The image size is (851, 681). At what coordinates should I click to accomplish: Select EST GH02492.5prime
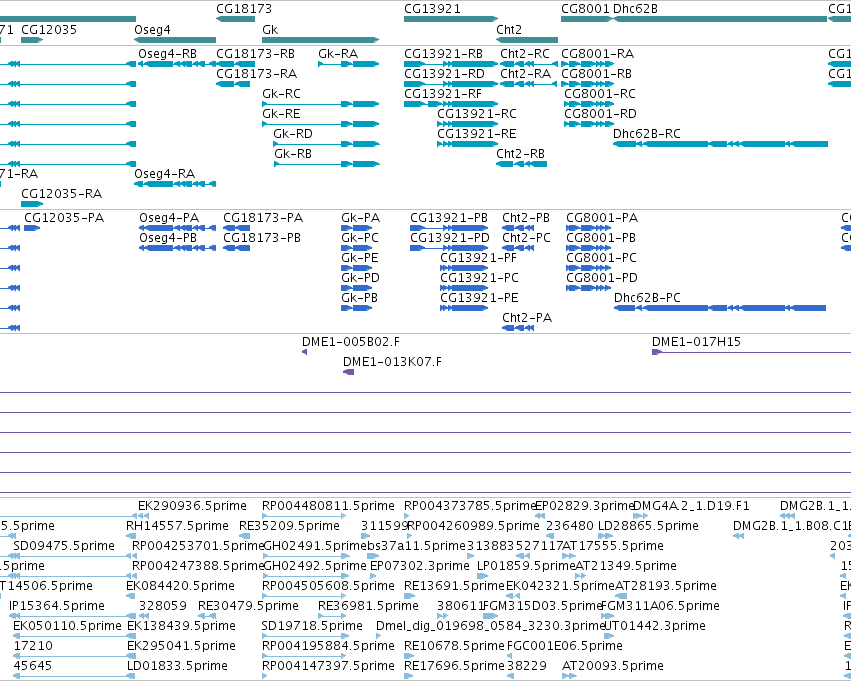point(306,576)
